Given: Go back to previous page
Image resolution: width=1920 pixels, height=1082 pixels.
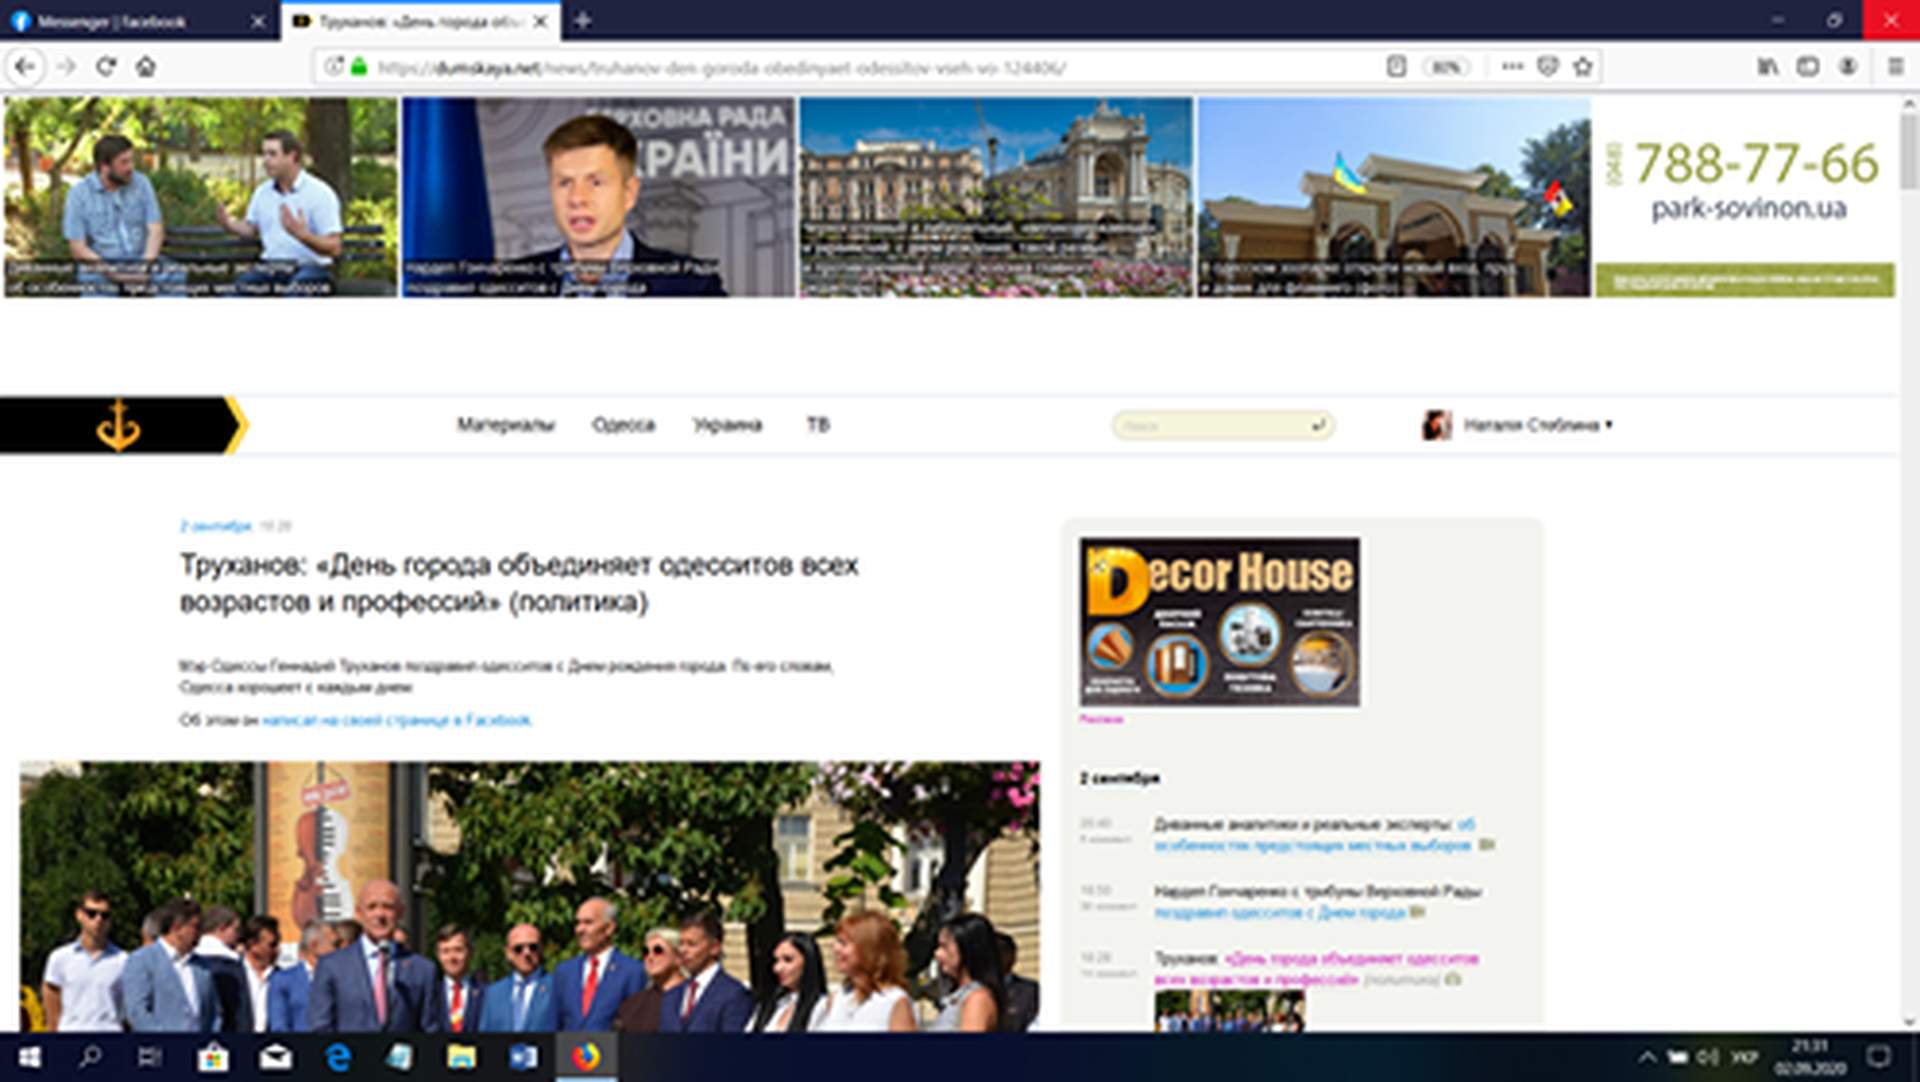Looking at the screenshot, I should (25, 67).
